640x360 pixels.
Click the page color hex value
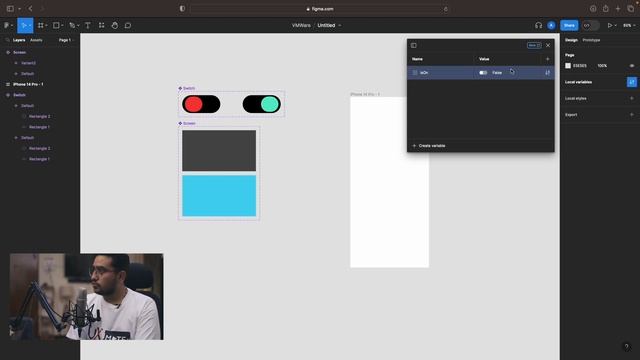pos(580,66)
